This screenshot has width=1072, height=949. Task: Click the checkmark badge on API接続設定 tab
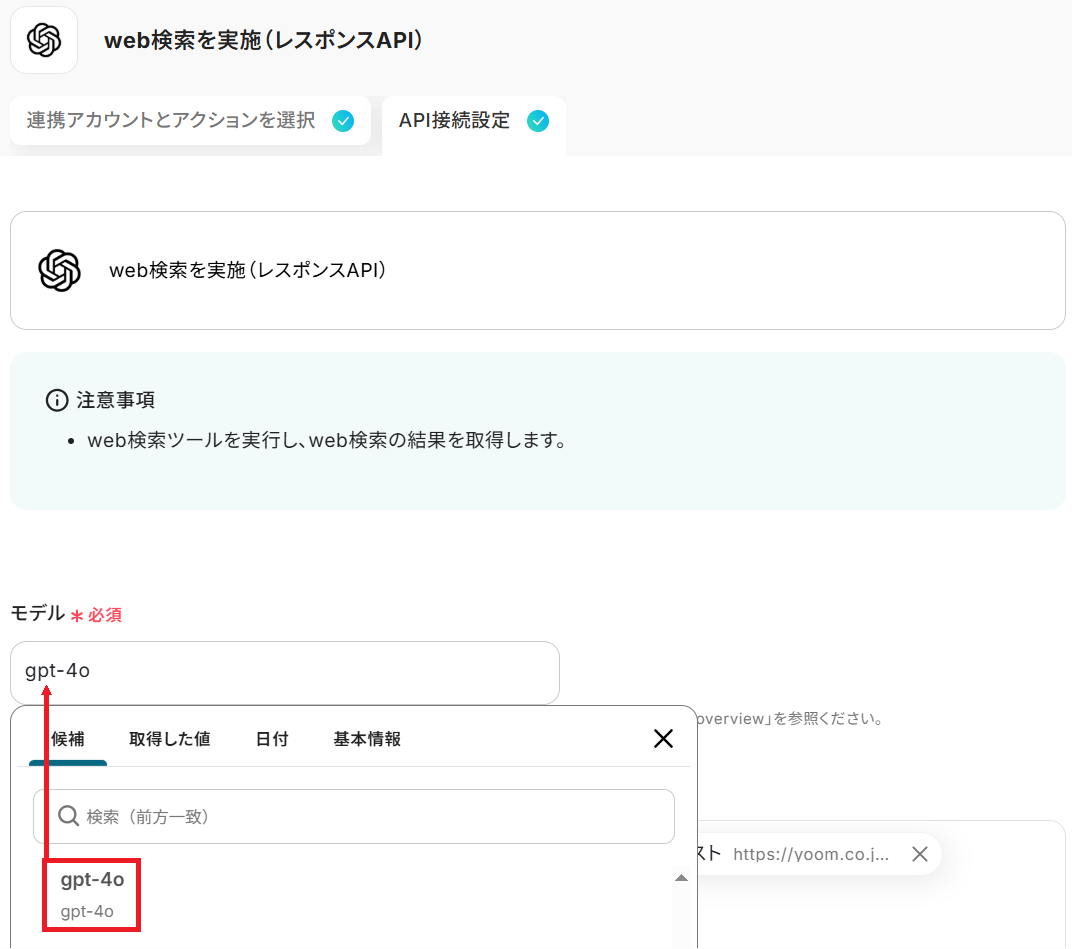(537, 121)
